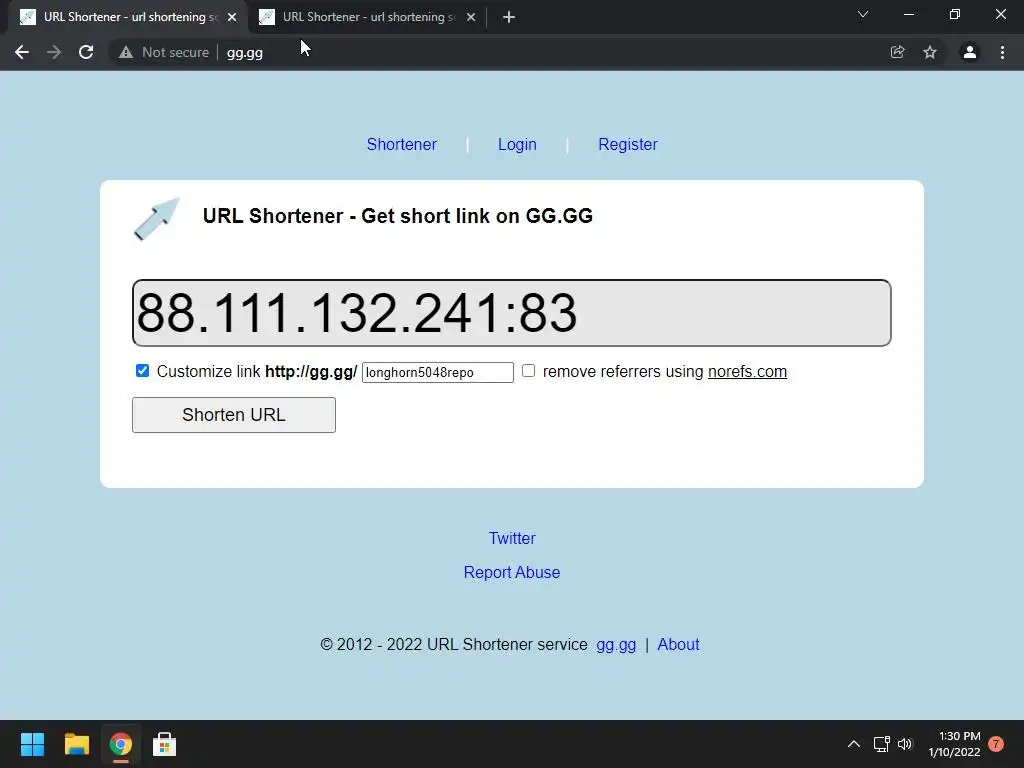
Task: Minimize the Chrome window
Action: [x=908, y=14]
